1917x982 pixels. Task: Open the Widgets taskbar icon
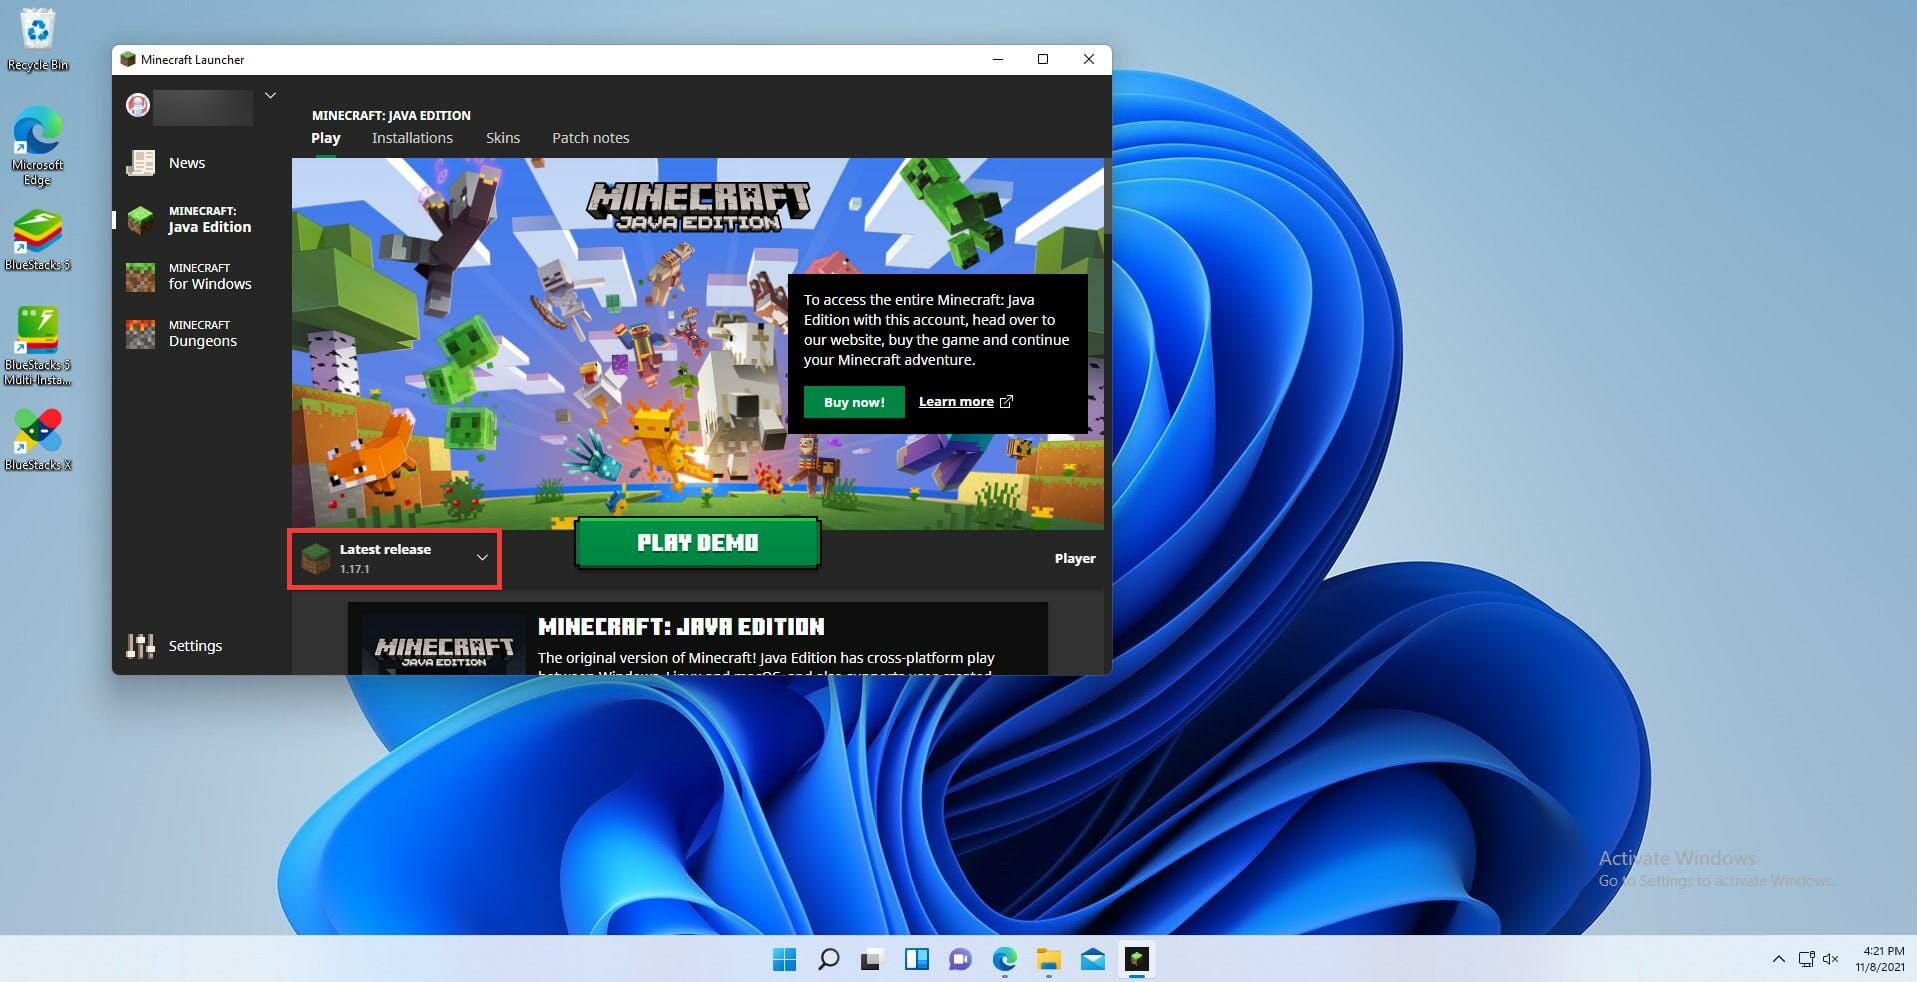point(916,960)
